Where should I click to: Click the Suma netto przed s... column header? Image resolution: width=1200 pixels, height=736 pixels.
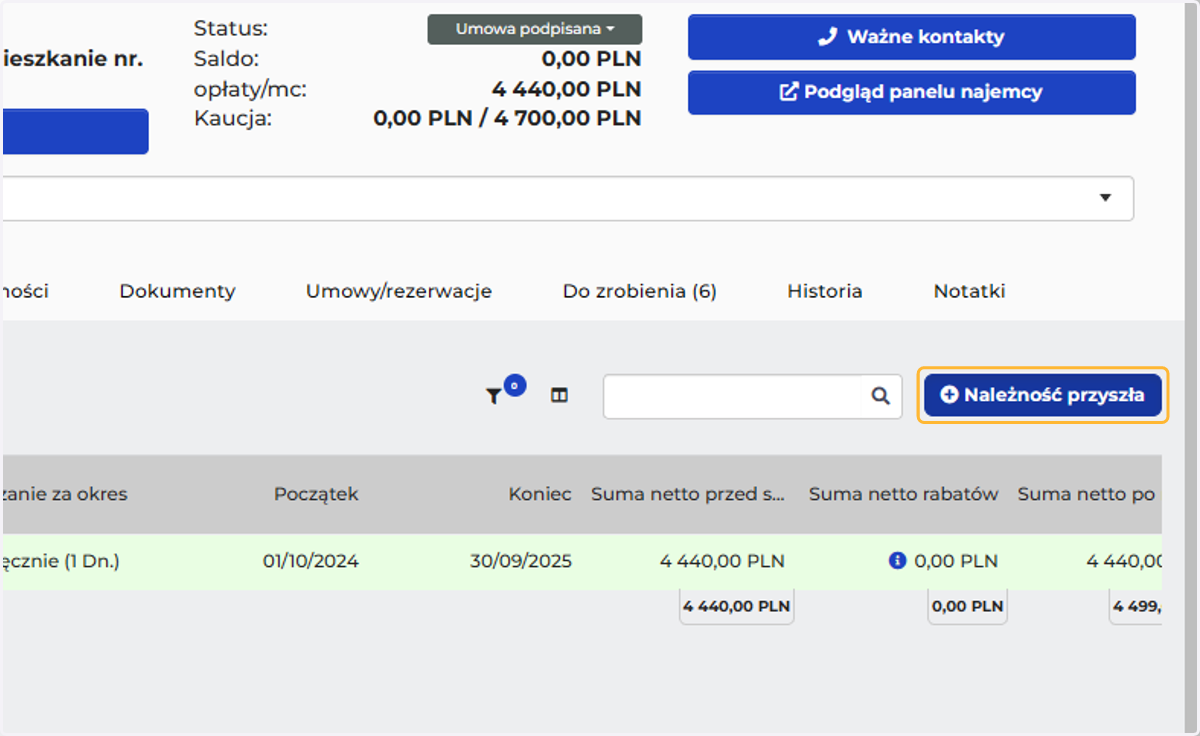(x=688, y=494)
